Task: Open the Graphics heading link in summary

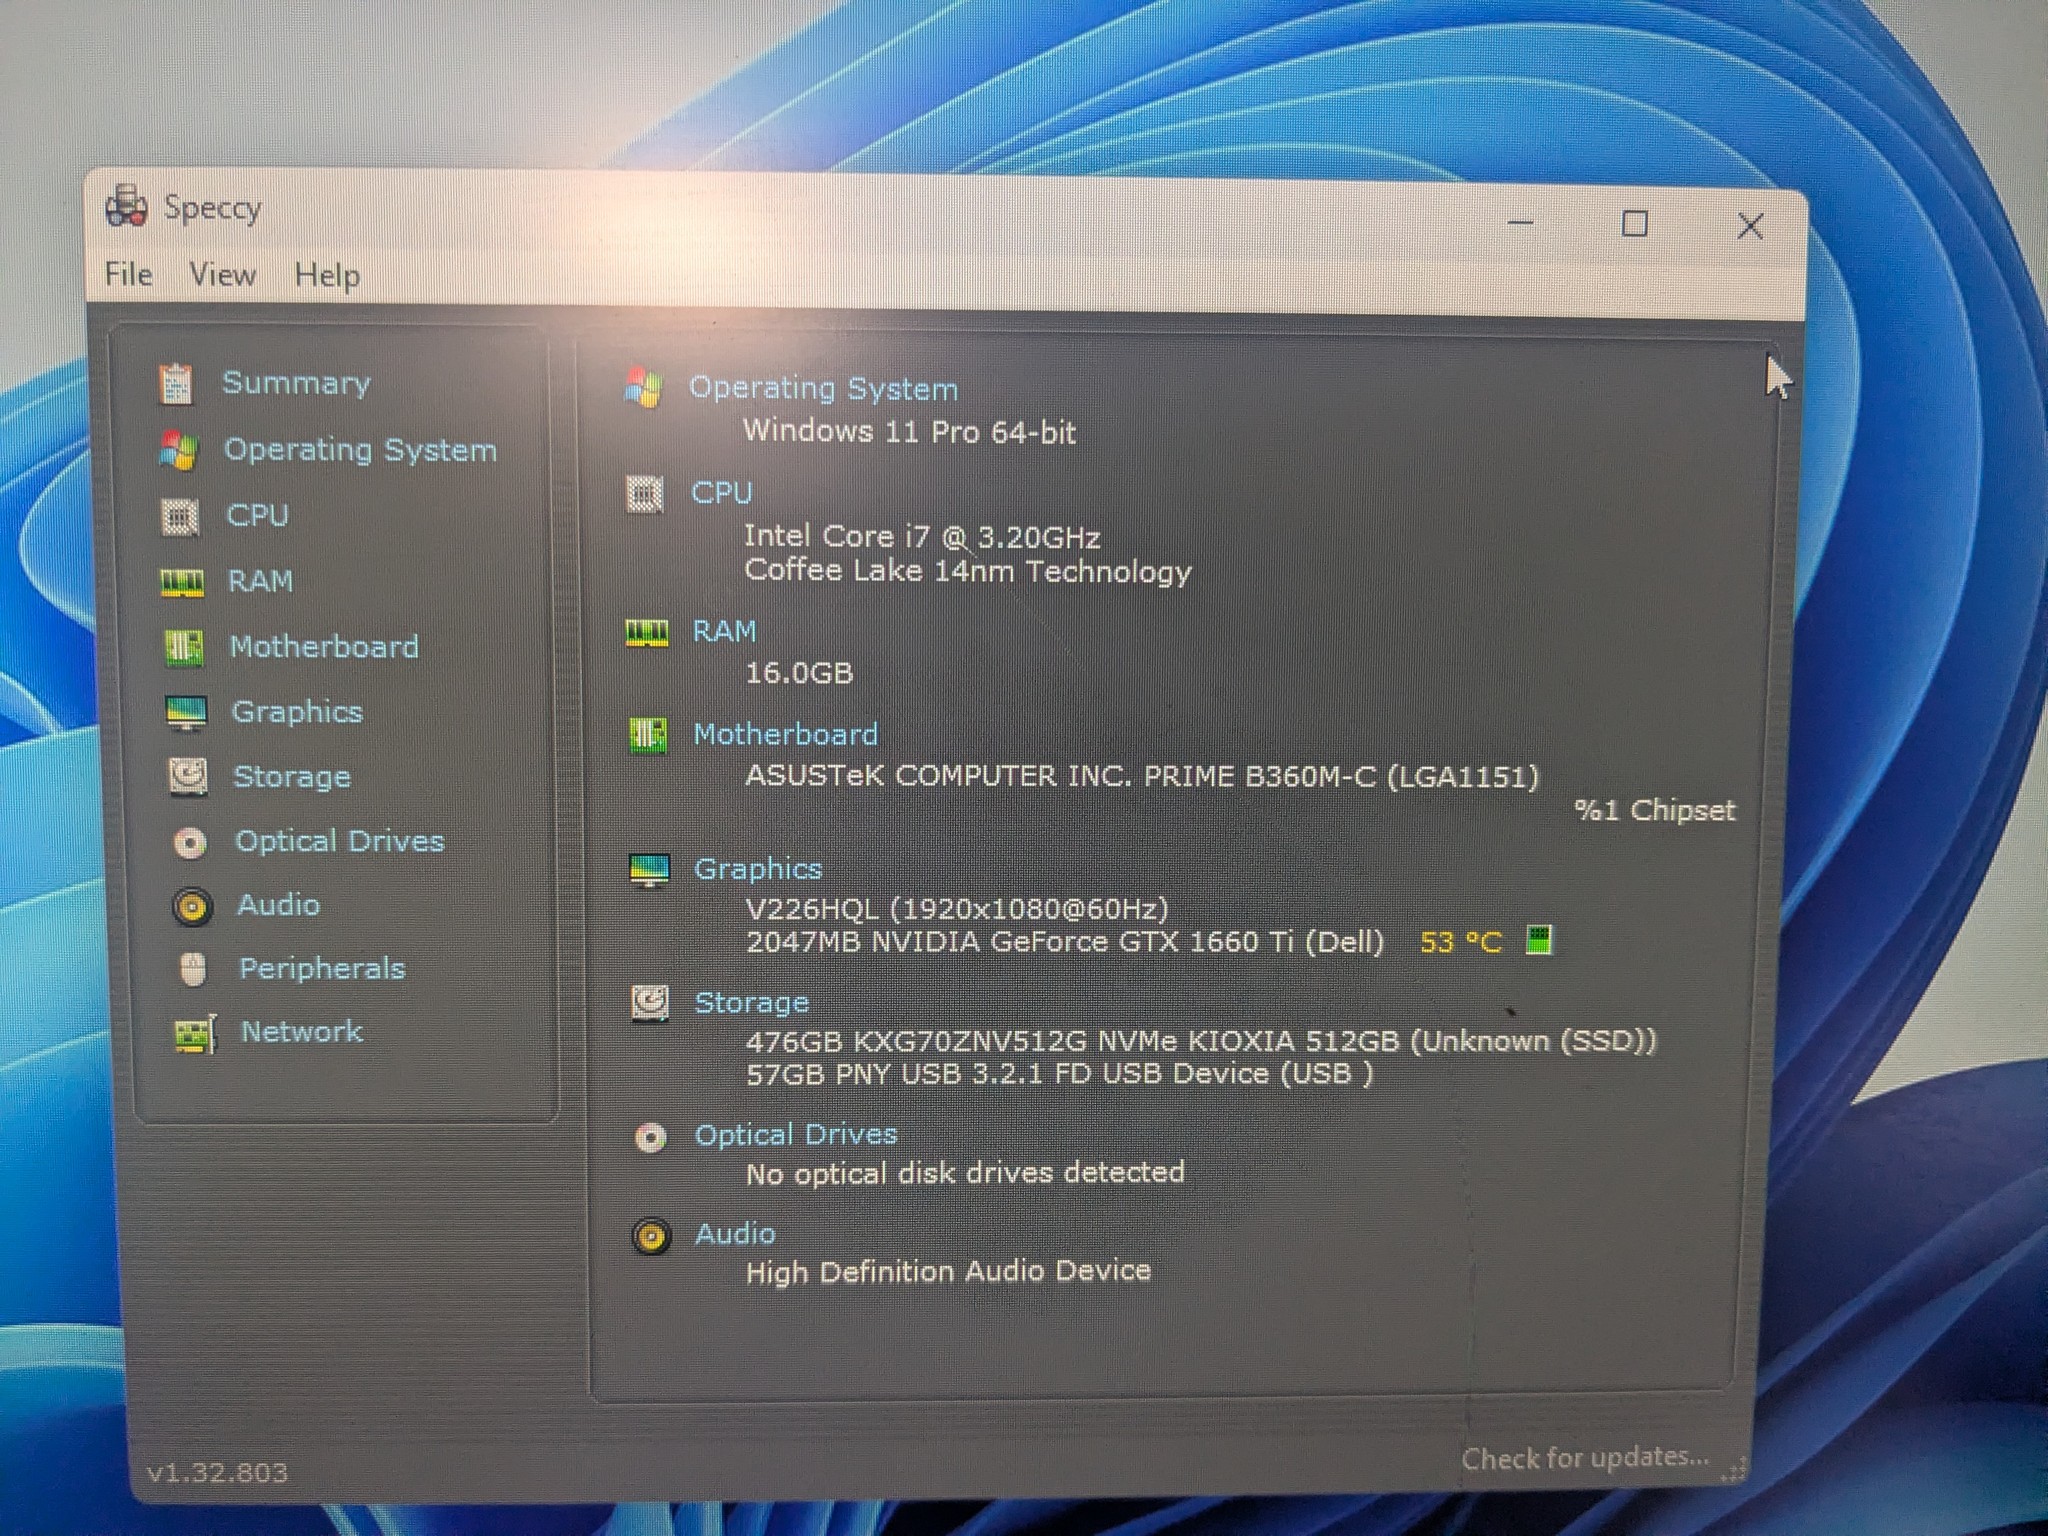Action: [x=758, y=869]
